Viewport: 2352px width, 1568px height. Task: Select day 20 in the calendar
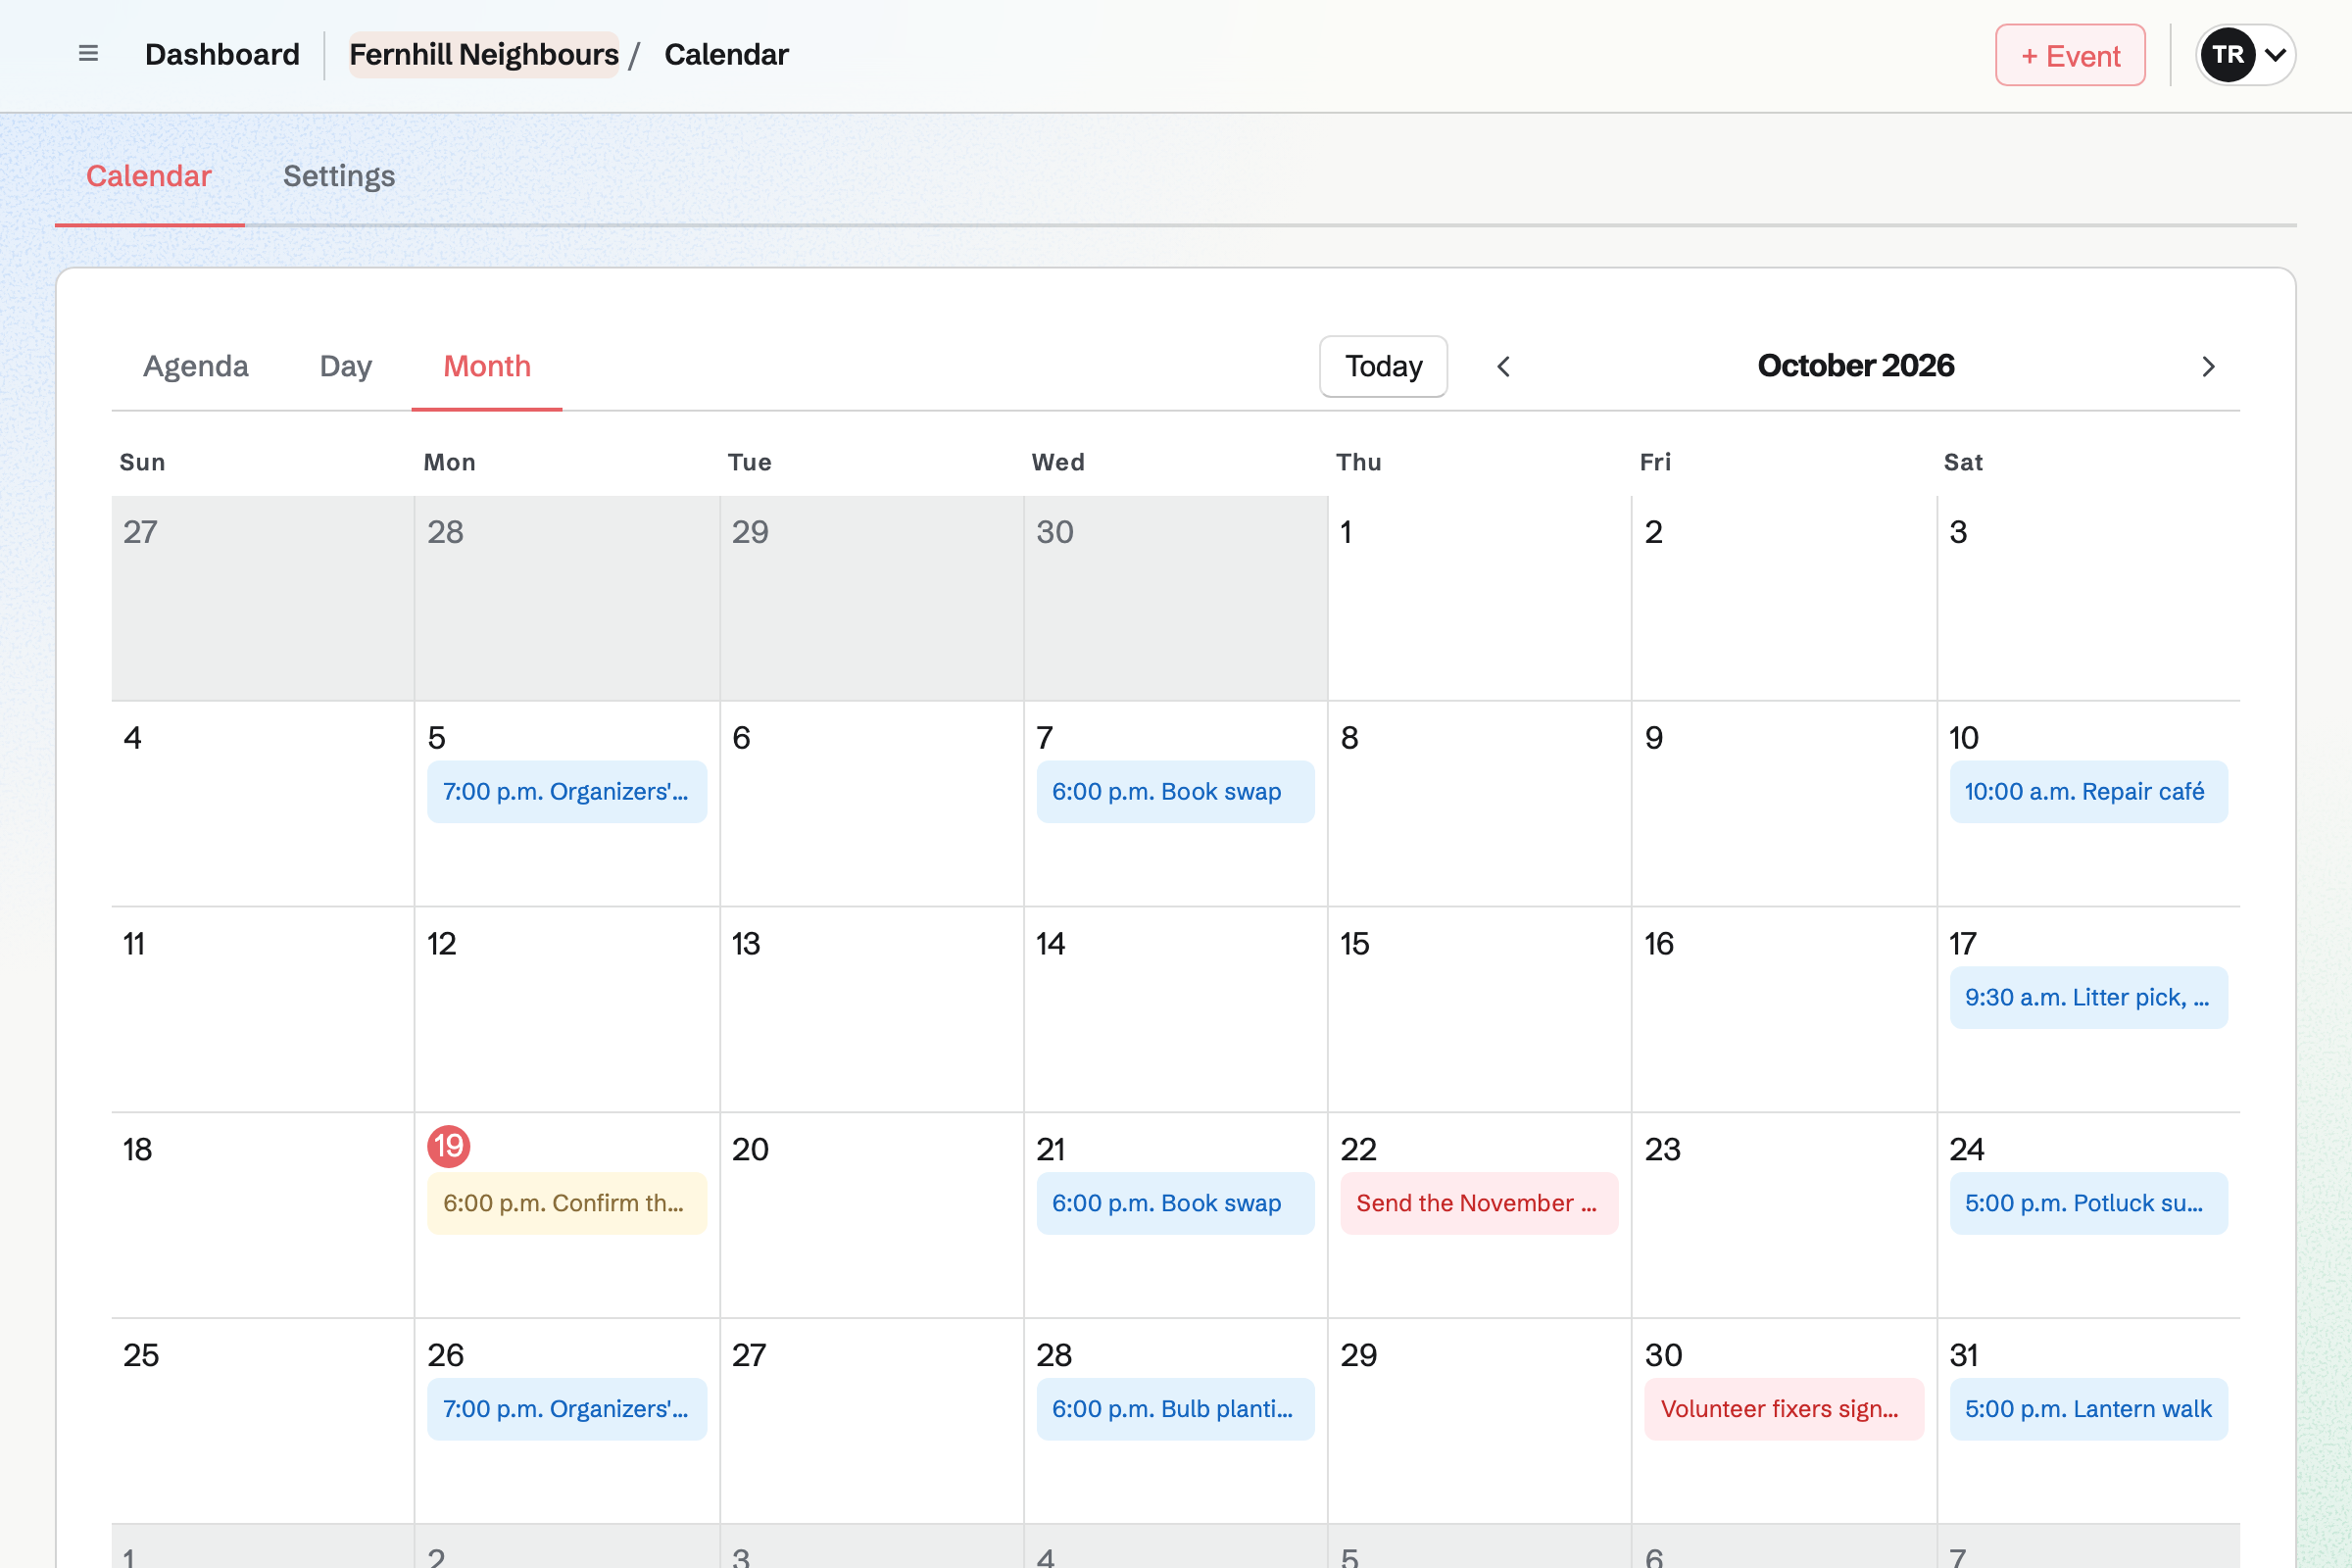750,1150
